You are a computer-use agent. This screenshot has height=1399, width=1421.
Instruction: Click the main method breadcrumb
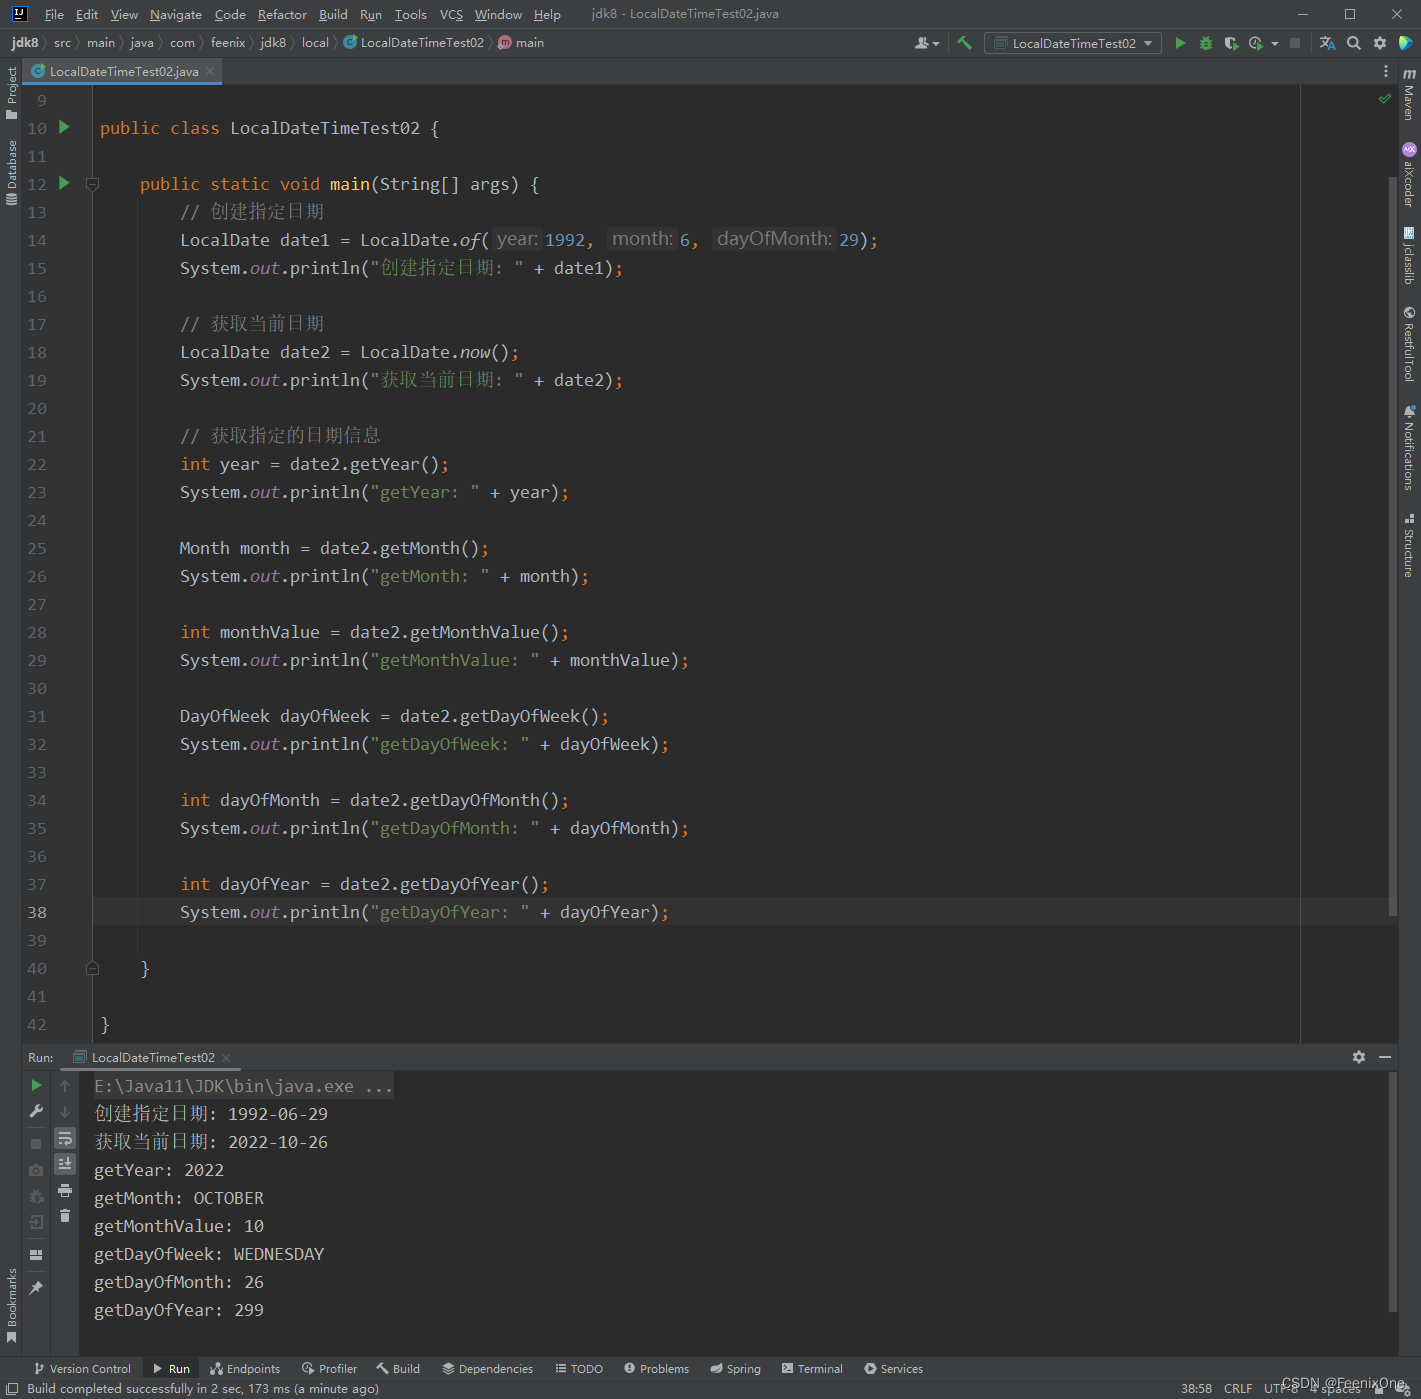pos(521,43)
